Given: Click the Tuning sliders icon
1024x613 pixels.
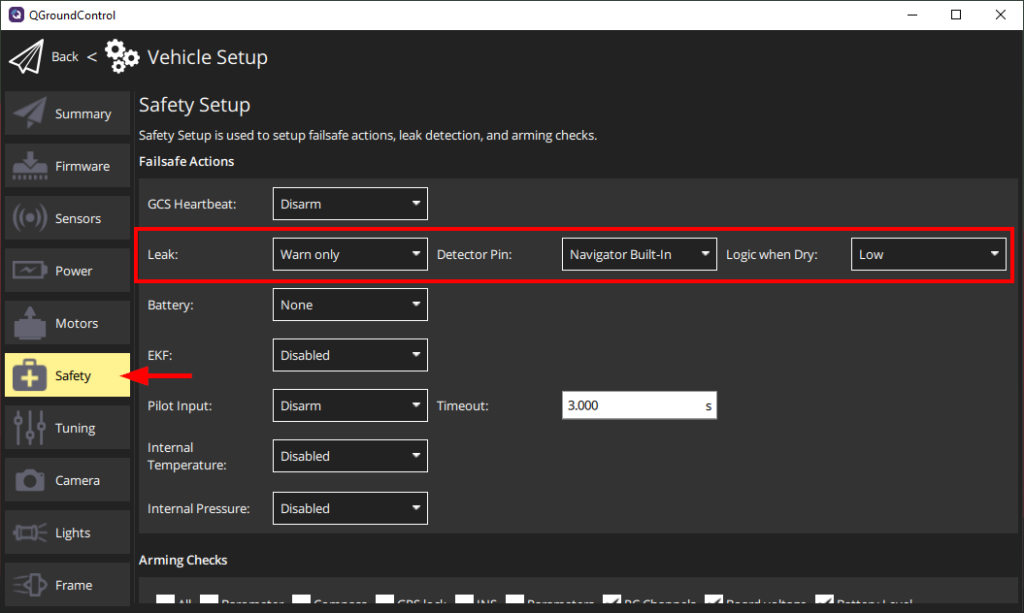Looking at the screenshot, I should point(30,428).
